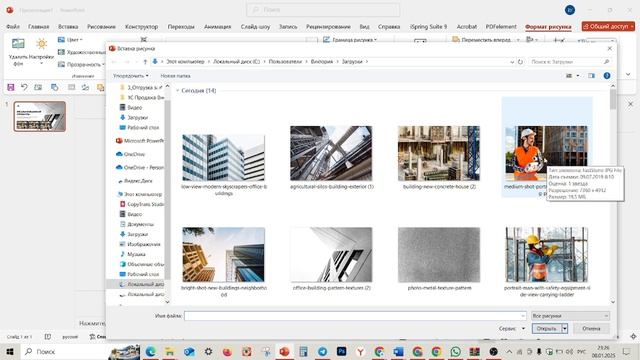The image size is (640, 360).
Task: Open the Все рисунки file type dropdown
Action: [570, 316]
